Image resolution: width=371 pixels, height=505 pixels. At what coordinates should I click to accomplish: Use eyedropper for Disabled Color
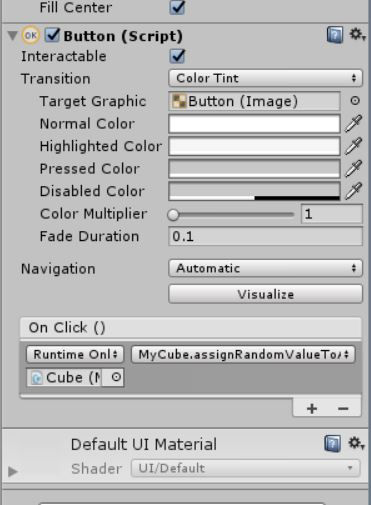click(354, 191)
